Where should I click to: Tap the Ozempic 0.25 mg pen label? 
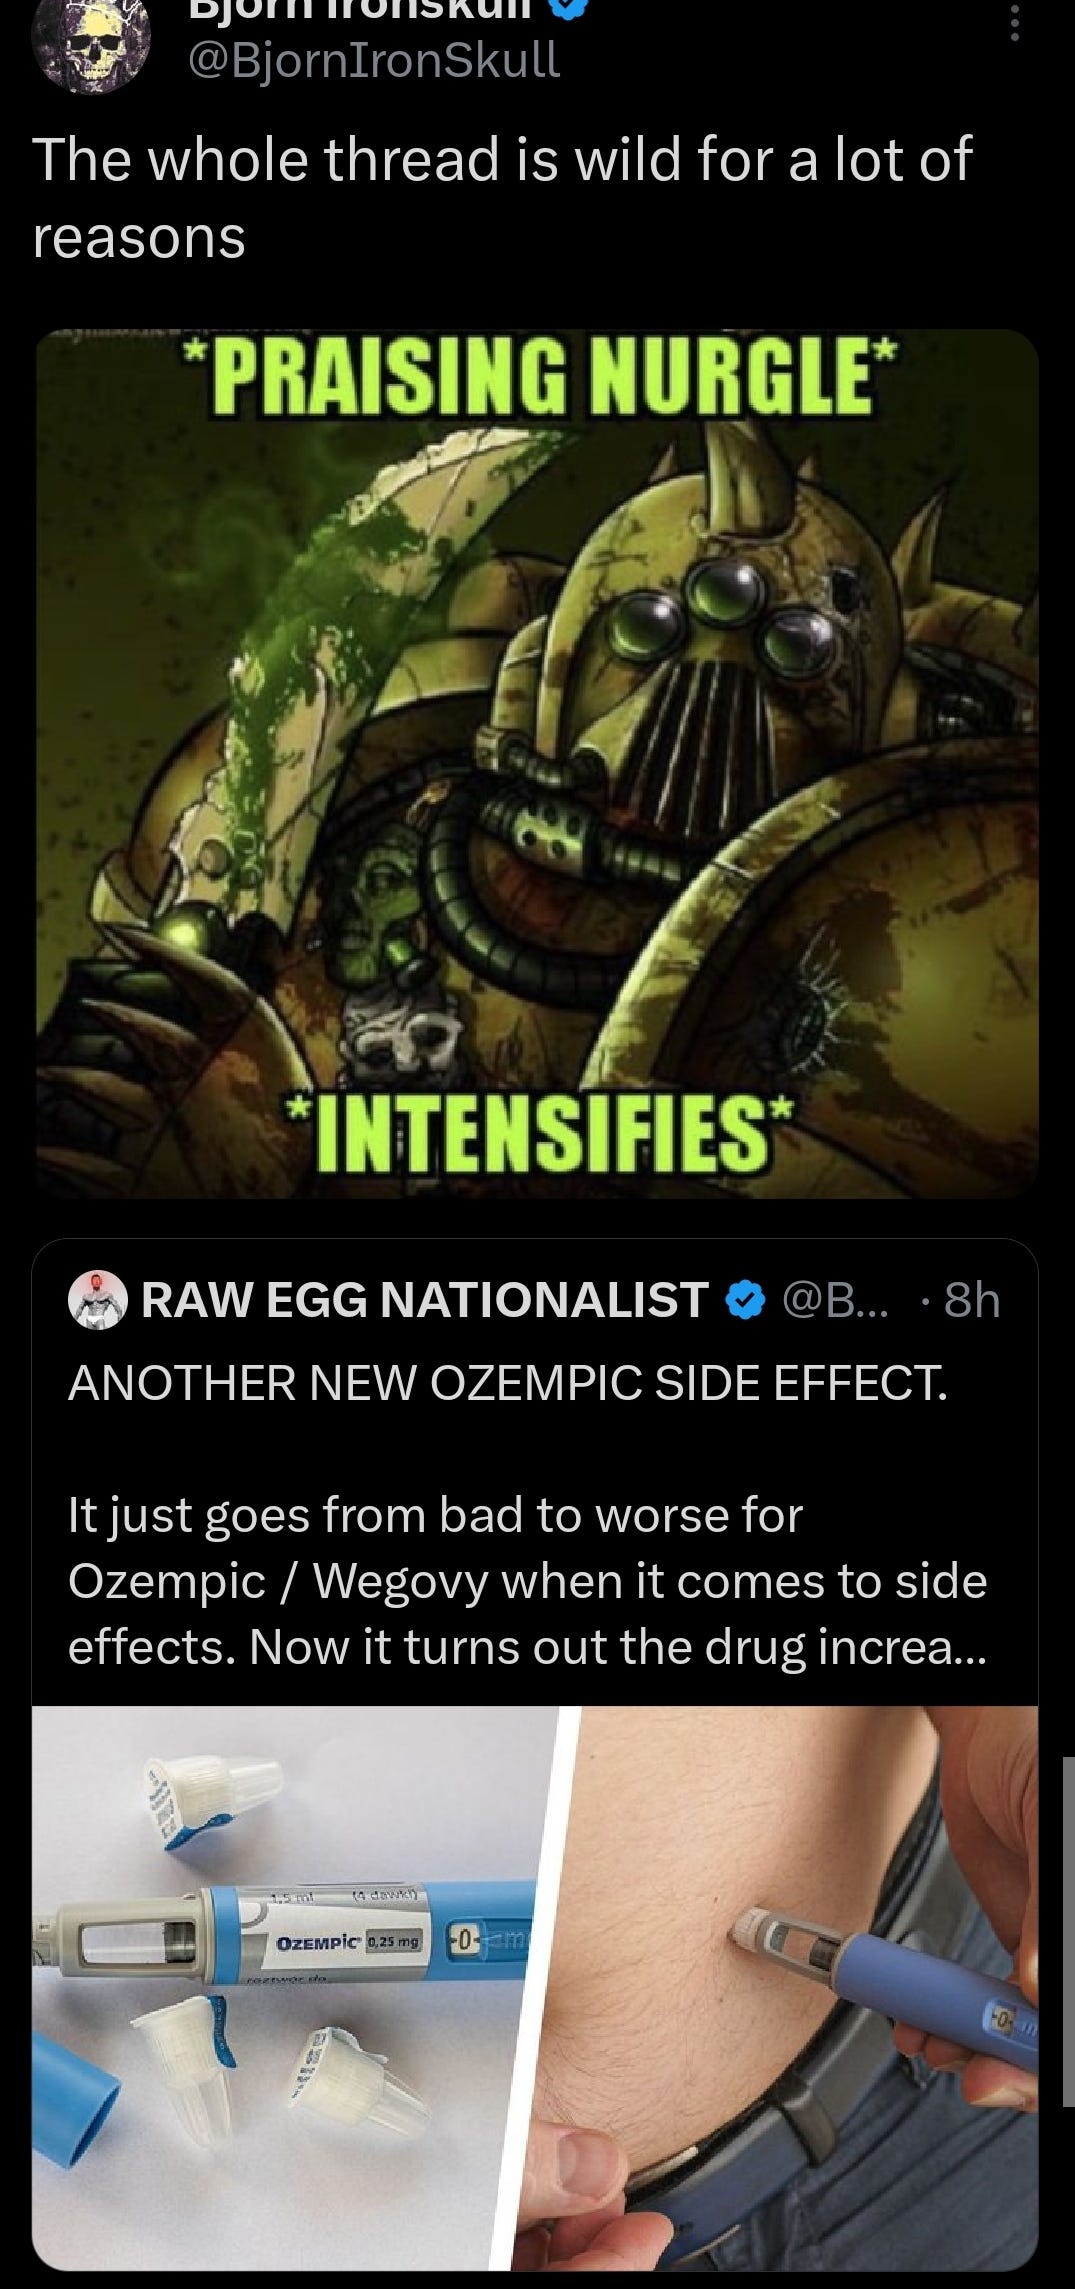click(x=350, y=1941)
